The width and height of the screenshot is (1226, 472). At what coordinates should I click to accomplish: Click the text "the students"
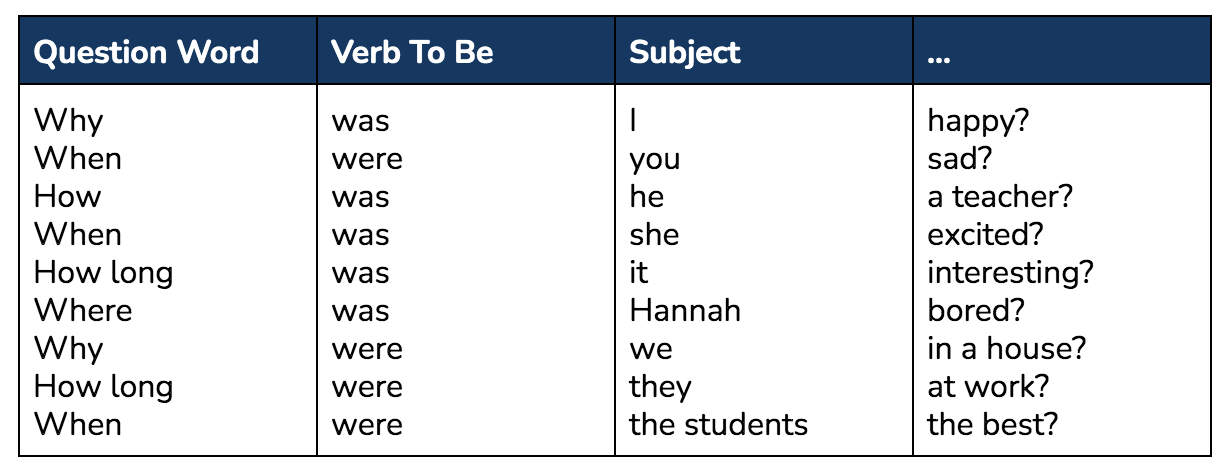tap(718, 424)
